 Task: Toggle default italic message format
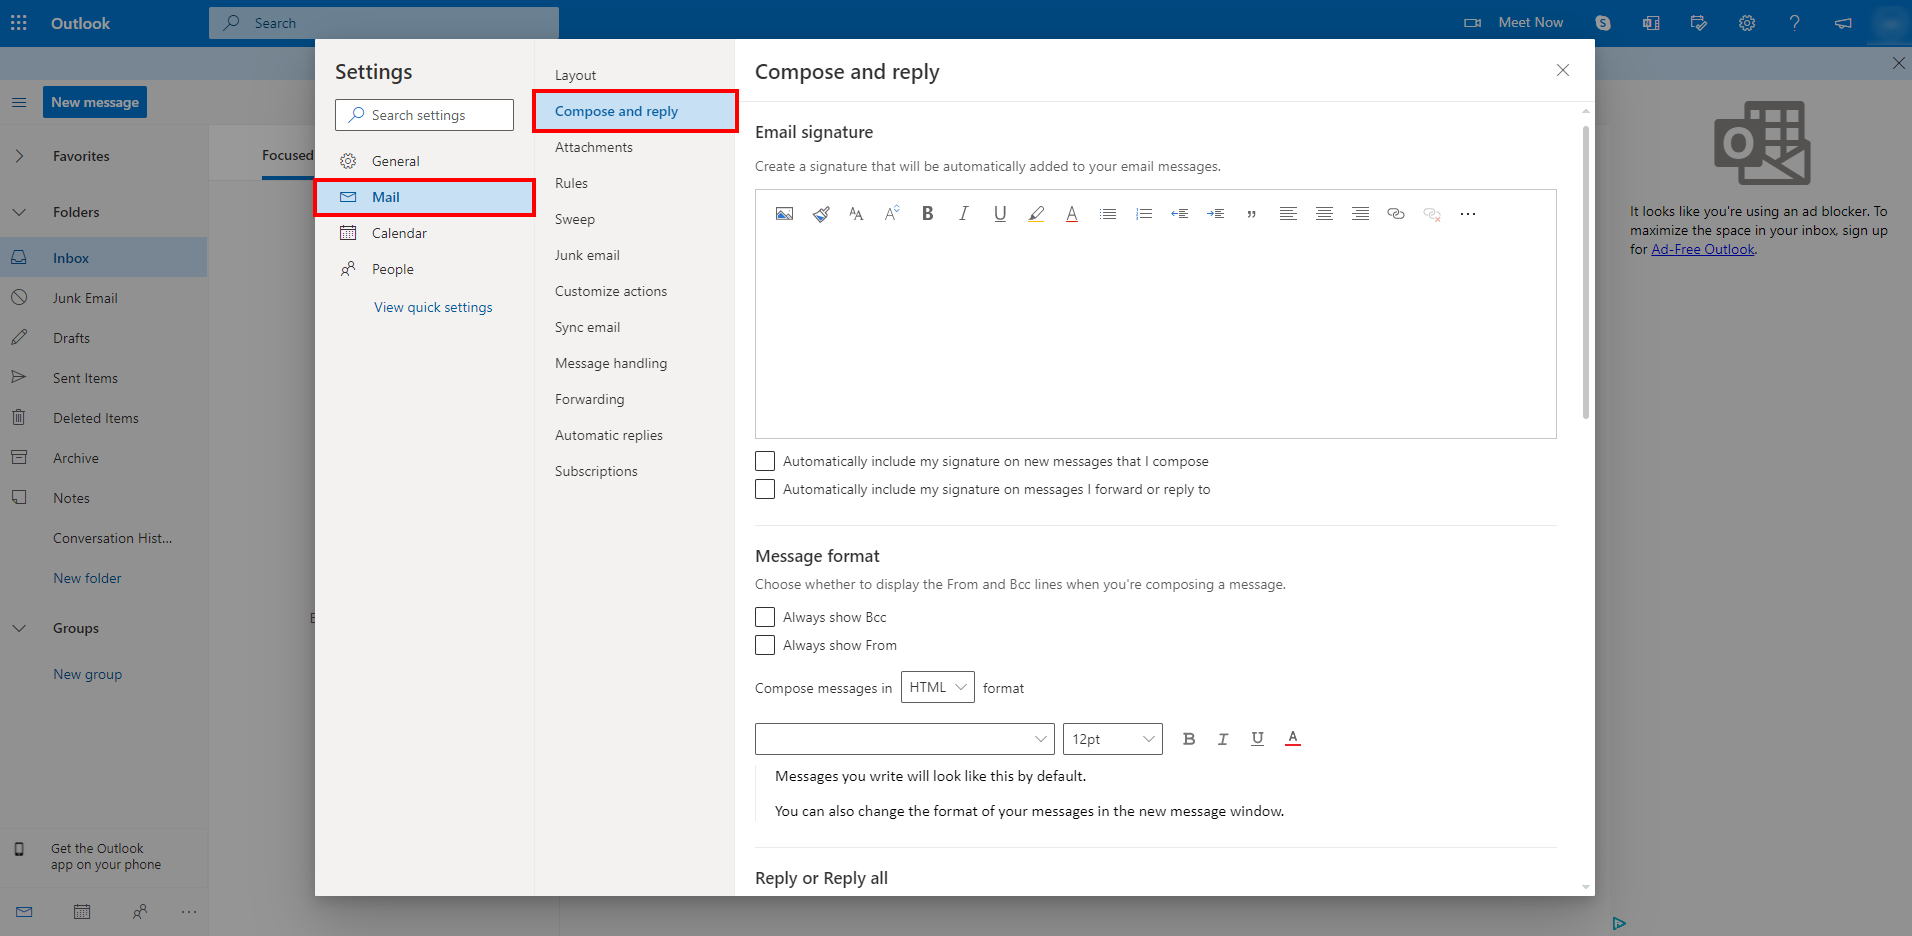click(1223, 739)
